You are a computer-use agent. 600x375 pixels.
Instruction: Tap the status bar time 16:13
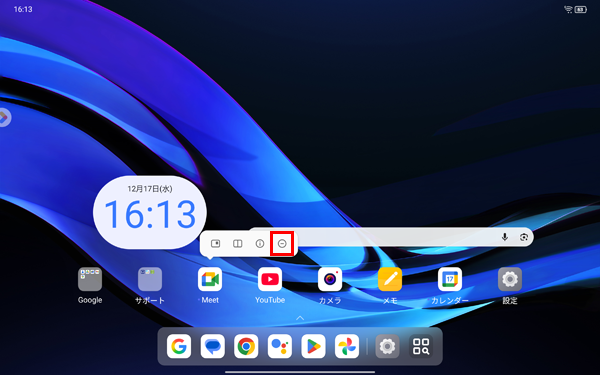pyautogui.click(x=23, y=9)
